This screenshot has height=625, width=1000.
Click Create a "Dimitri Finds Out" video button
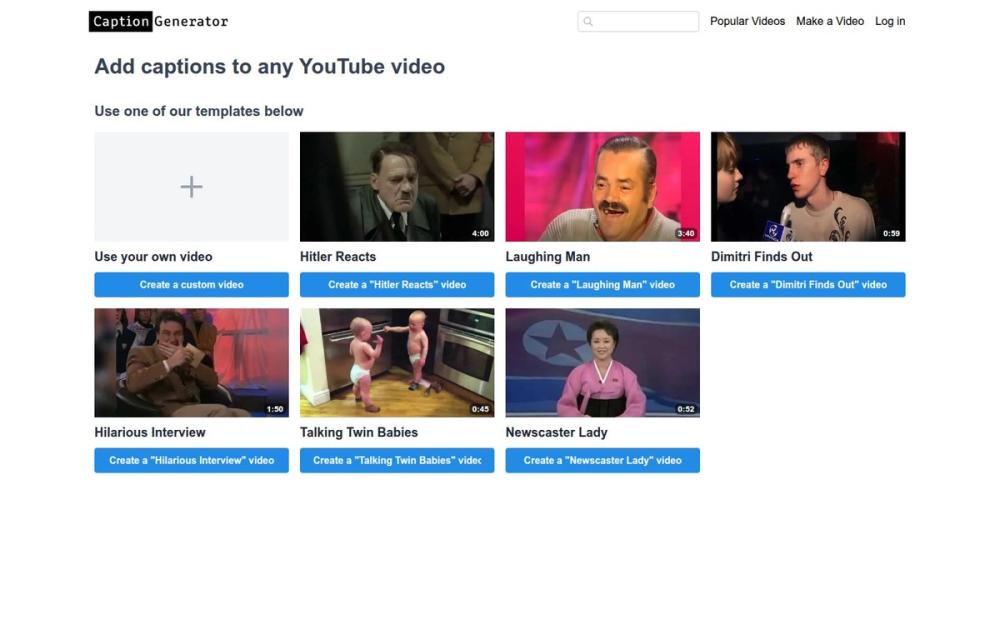tap(808, 284)
